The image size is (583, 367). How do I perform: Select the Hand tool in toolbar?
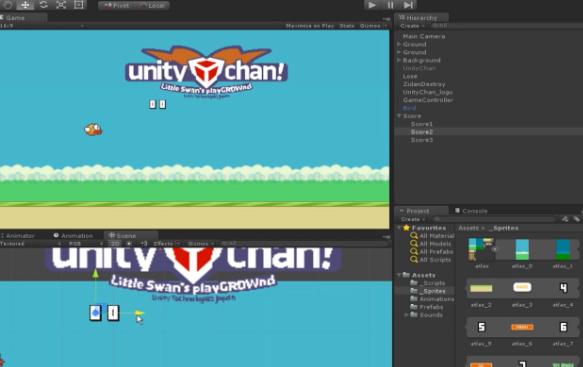7,5
